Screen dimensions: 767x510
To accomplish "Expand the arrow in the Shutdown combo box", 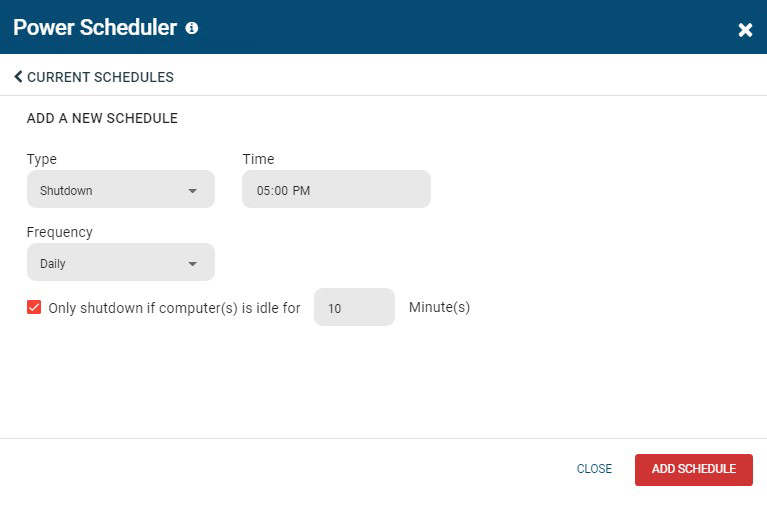I will point(193,191).
